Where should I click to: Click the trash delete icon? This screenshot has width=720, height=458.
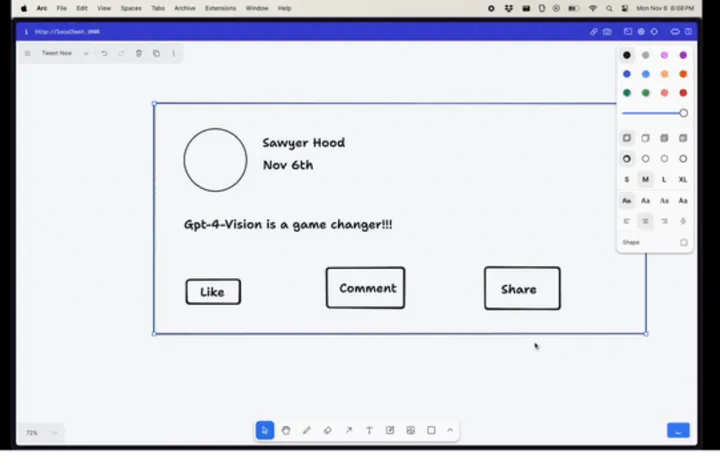[x=139, y=53]
